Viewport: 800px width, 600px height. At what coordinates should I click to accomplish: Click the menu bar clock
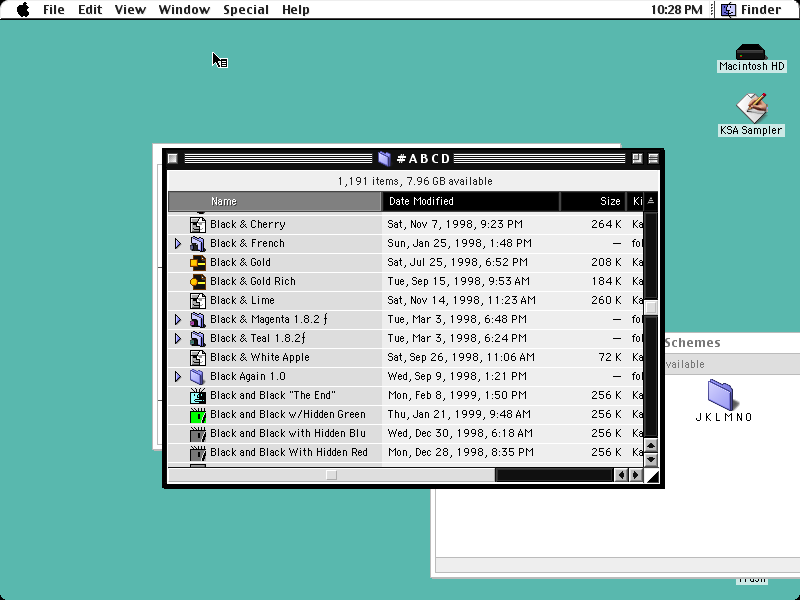tap(677, 10)
